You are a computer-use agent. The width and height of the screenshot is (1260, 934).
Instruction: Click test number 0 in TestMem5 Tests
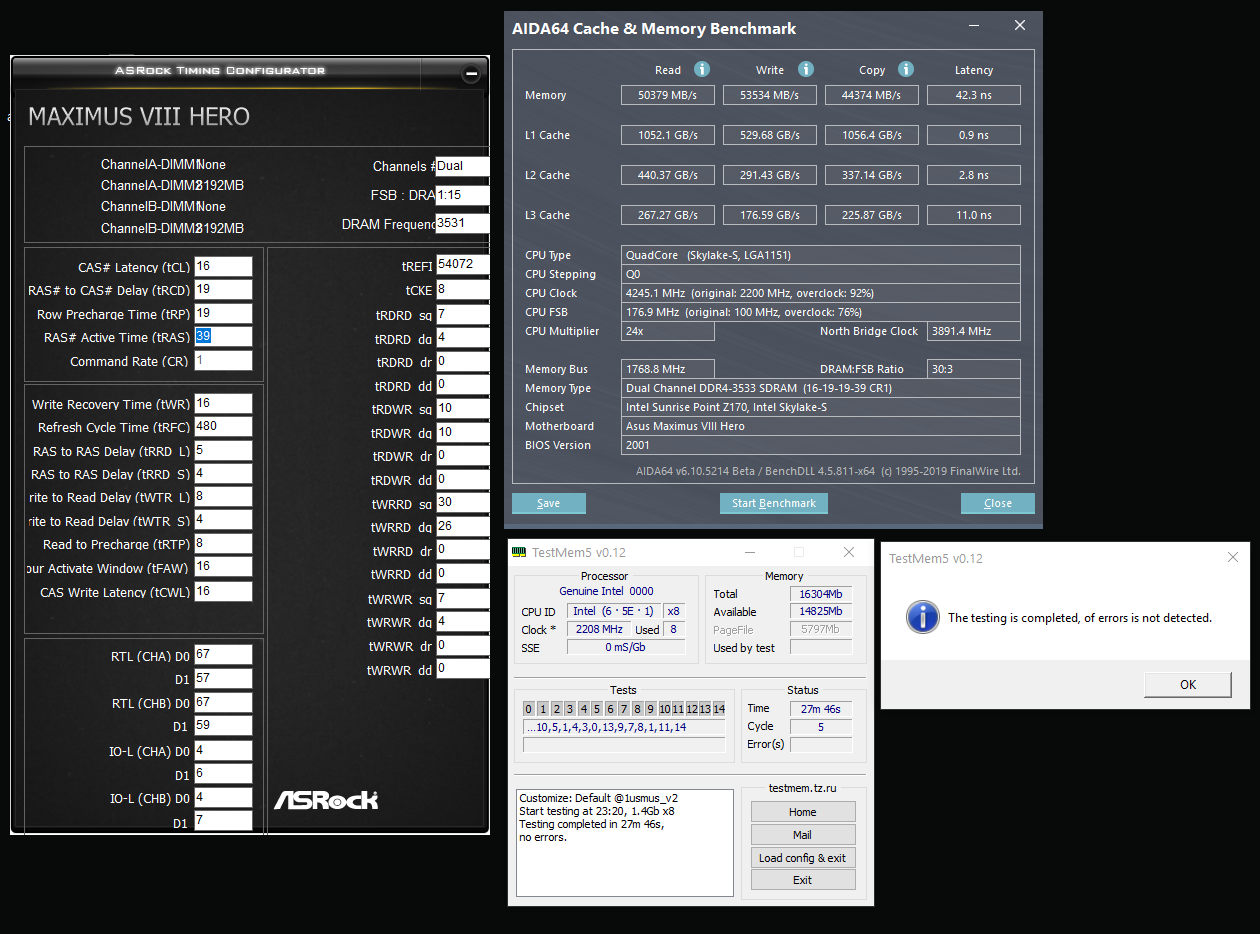coord(529,709)
